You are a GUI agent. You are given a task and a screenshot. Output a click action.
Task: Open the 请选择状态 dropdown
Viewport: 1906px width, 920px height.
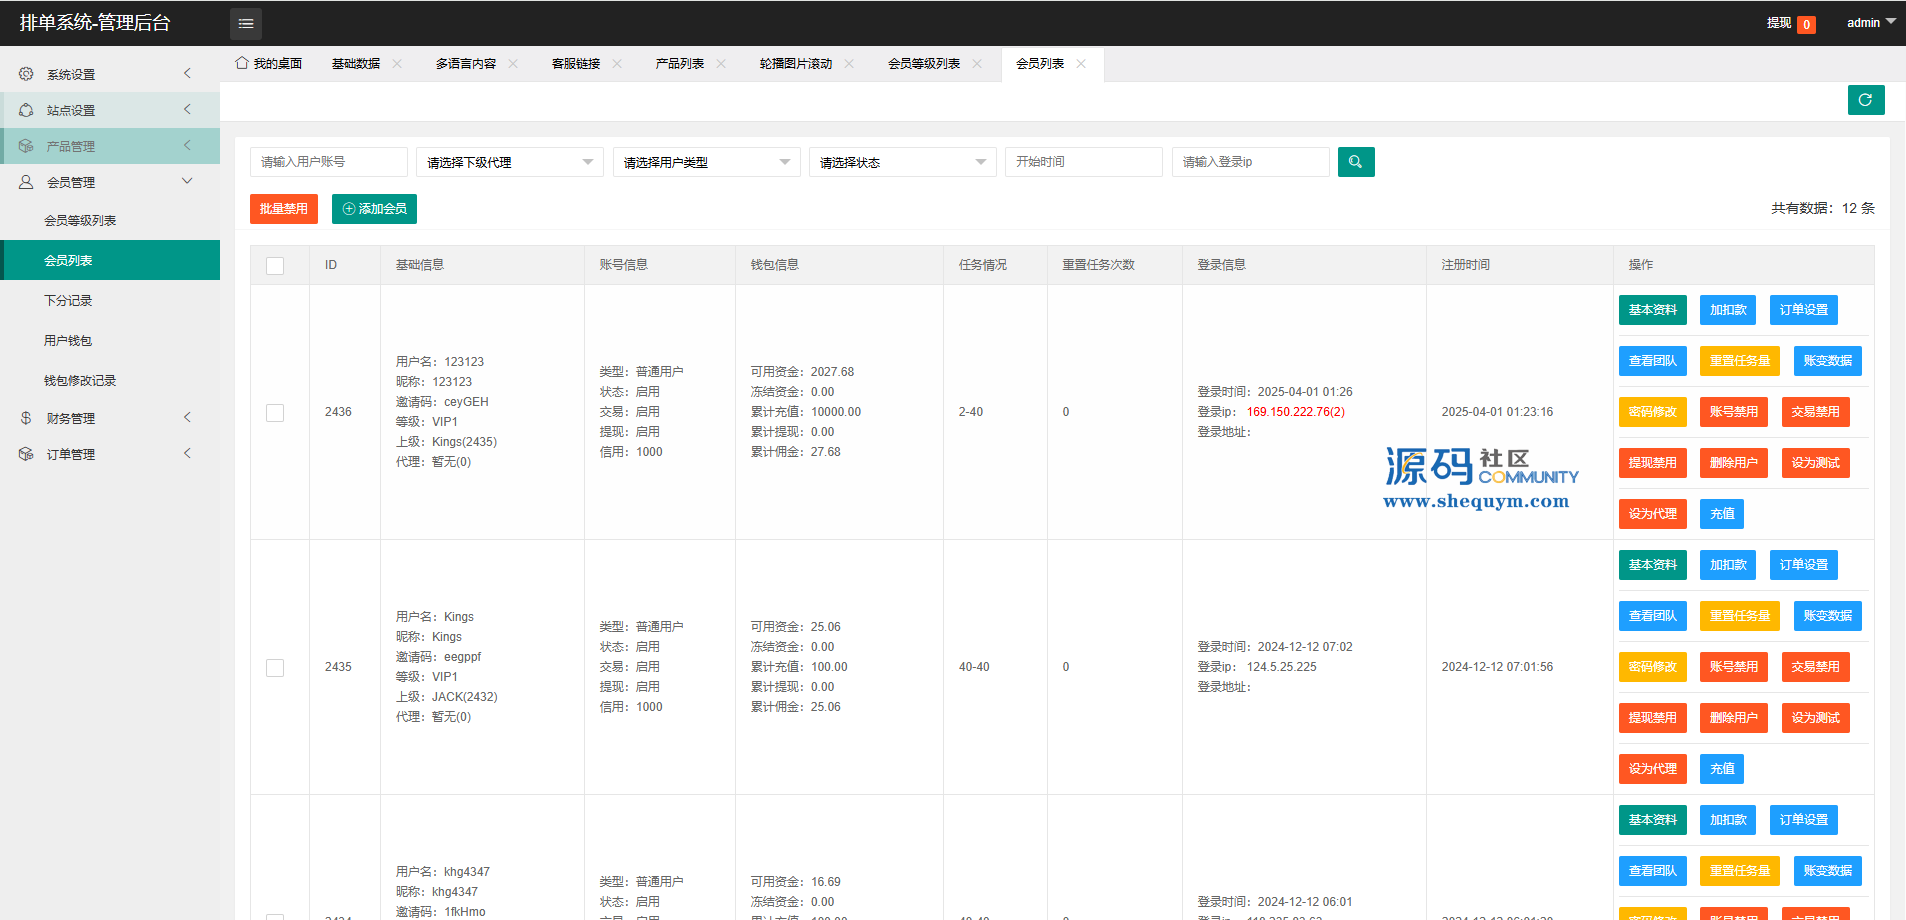902,162
